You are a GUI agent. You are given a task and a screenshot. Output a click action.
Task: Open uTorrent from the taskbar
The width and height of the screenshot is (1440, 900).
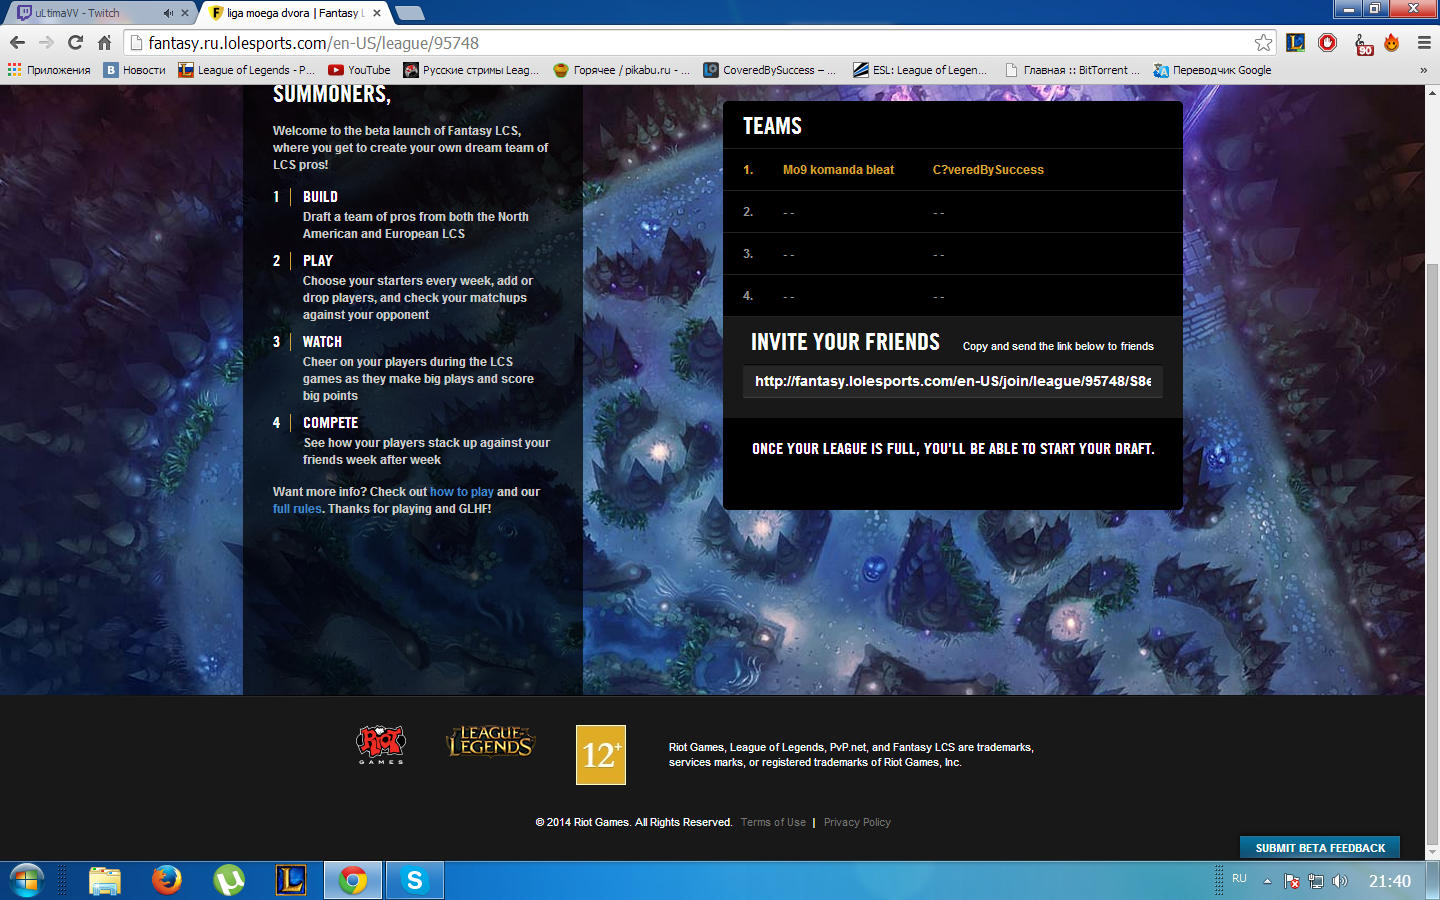click(x=229, y=880)
